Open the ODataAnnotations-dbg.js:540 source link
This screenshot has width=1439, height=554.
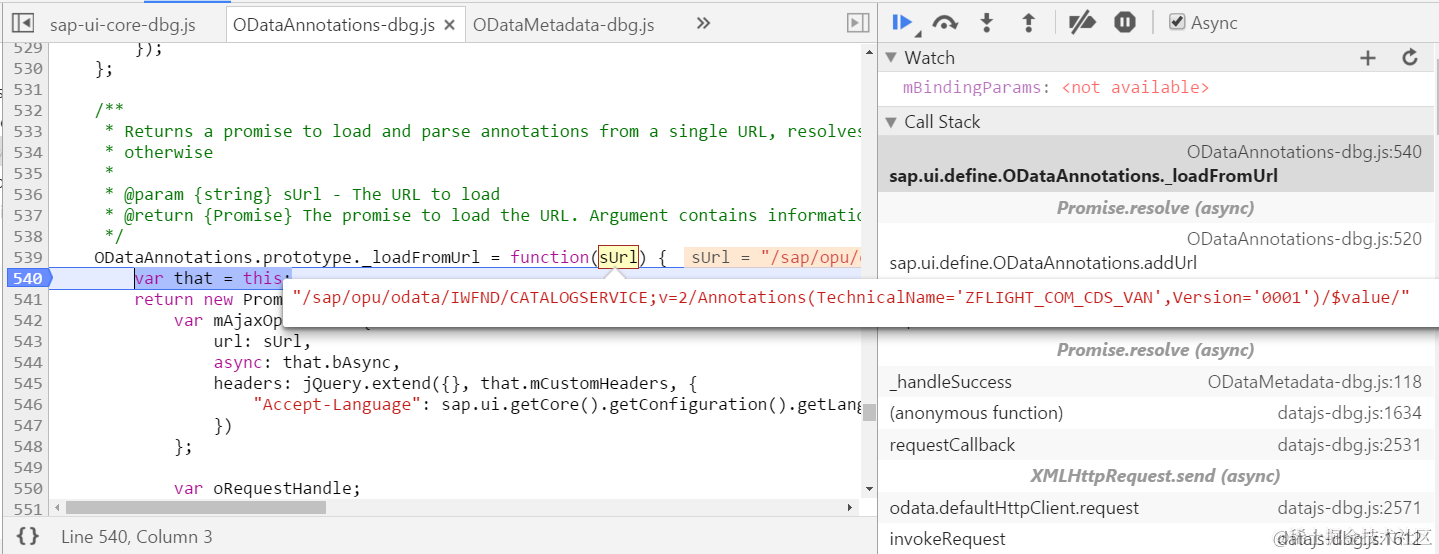[x=1304, y=152]
